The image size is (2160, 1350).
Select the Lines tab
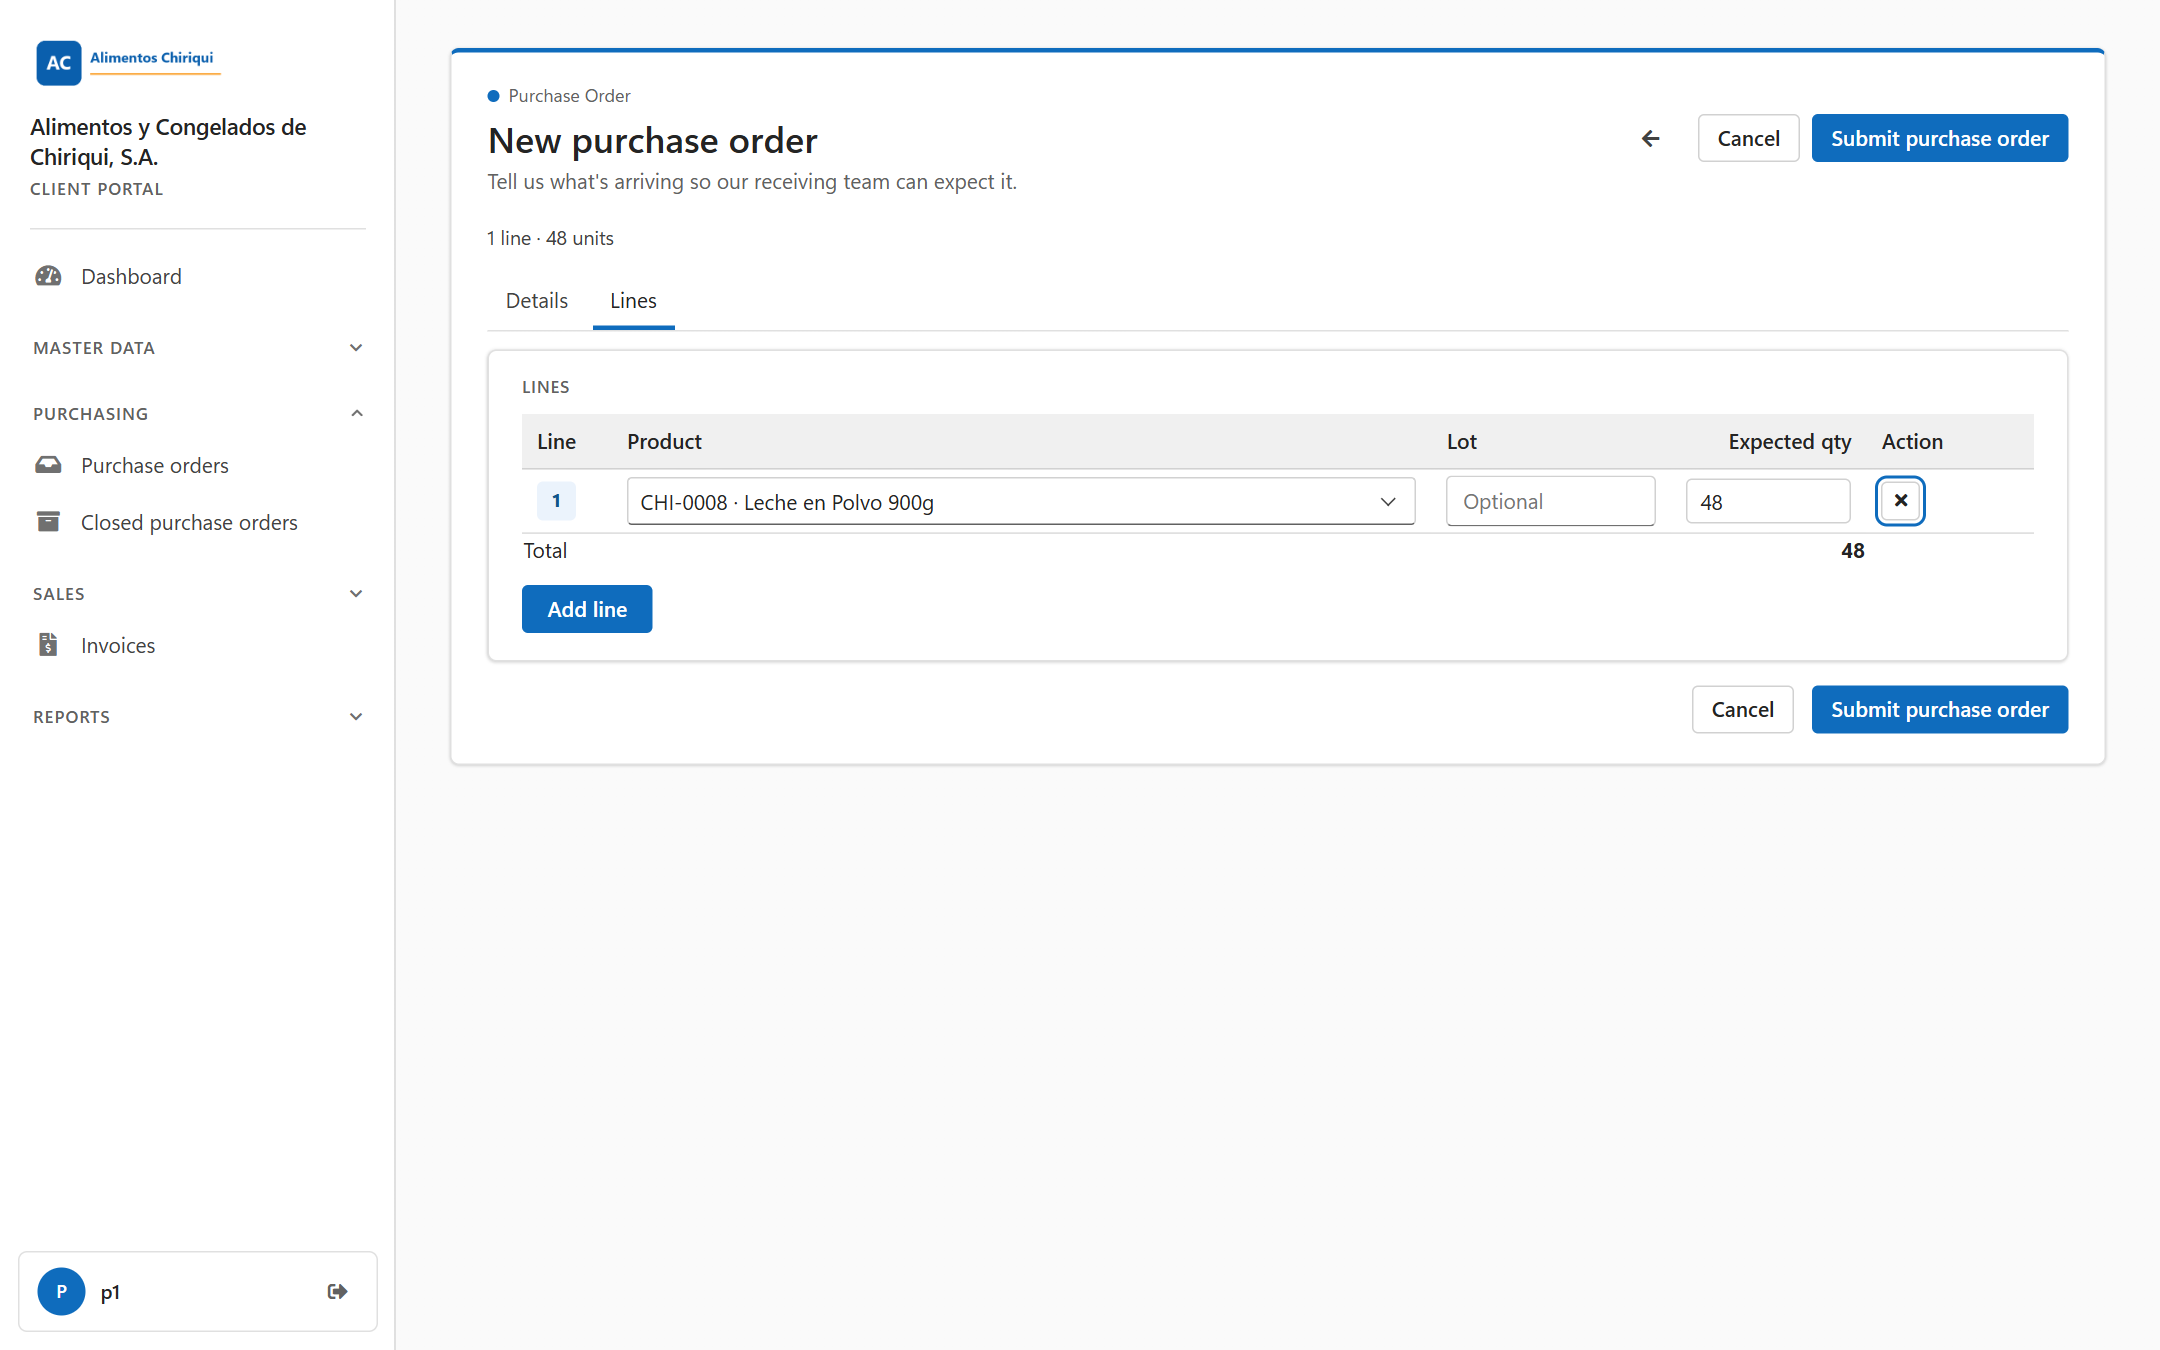pos(633,300)
